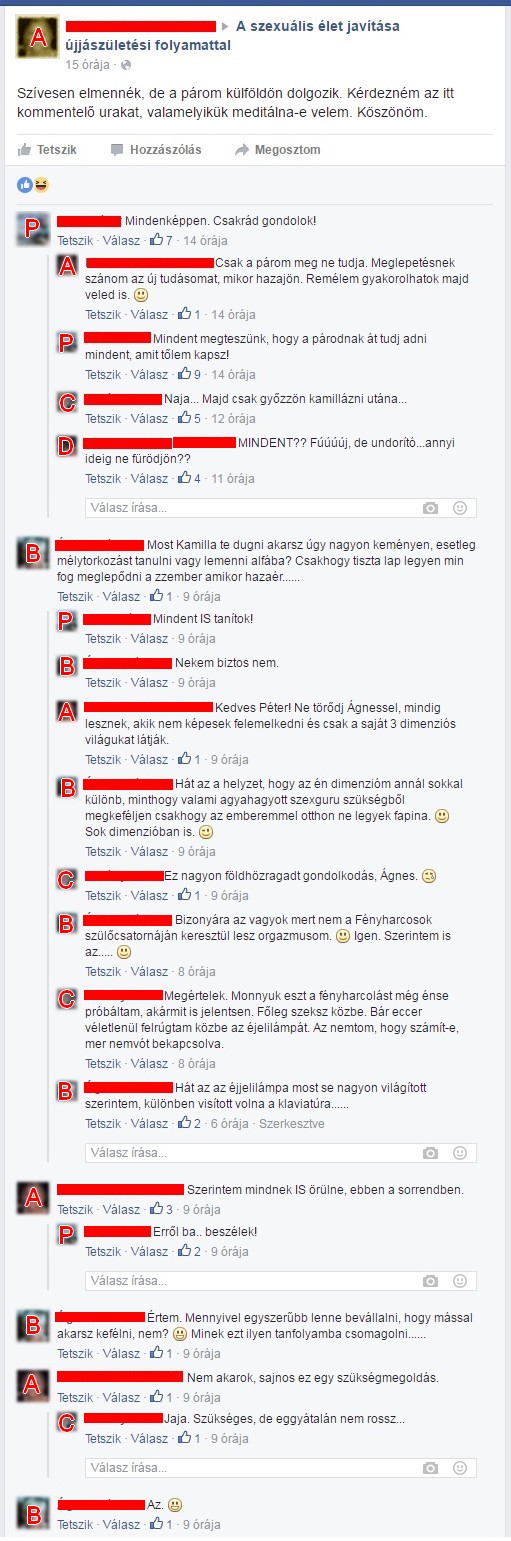Click Tetszik under 'Nekem biztos nem.' comment
This screenshot has height=1541, width=511.
[103, 682]
